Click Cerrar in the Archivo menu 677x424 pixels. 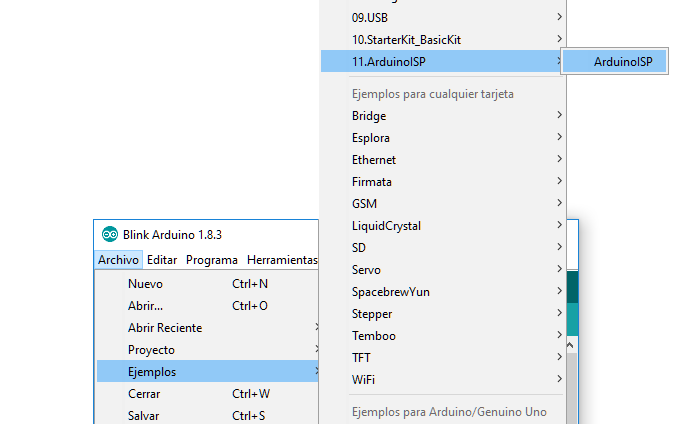click(145, 394)
